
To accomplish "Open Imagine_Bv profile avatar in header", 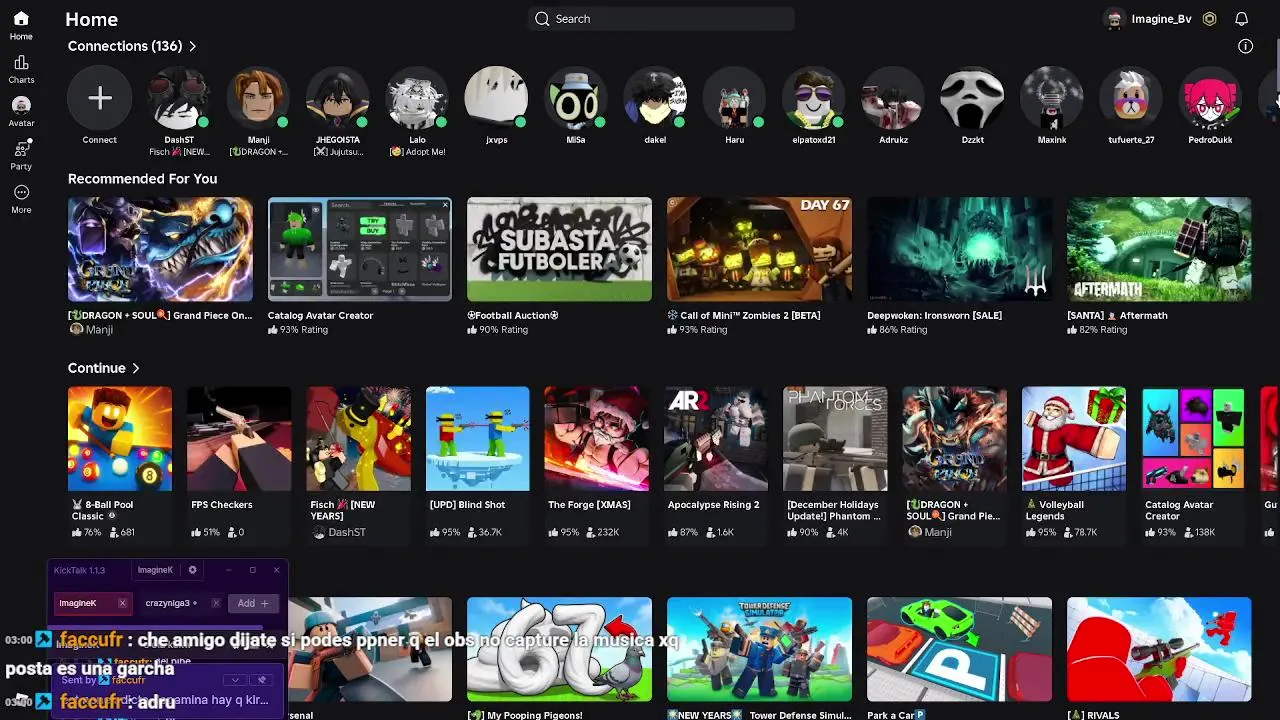I will [x=1114, y=19].
